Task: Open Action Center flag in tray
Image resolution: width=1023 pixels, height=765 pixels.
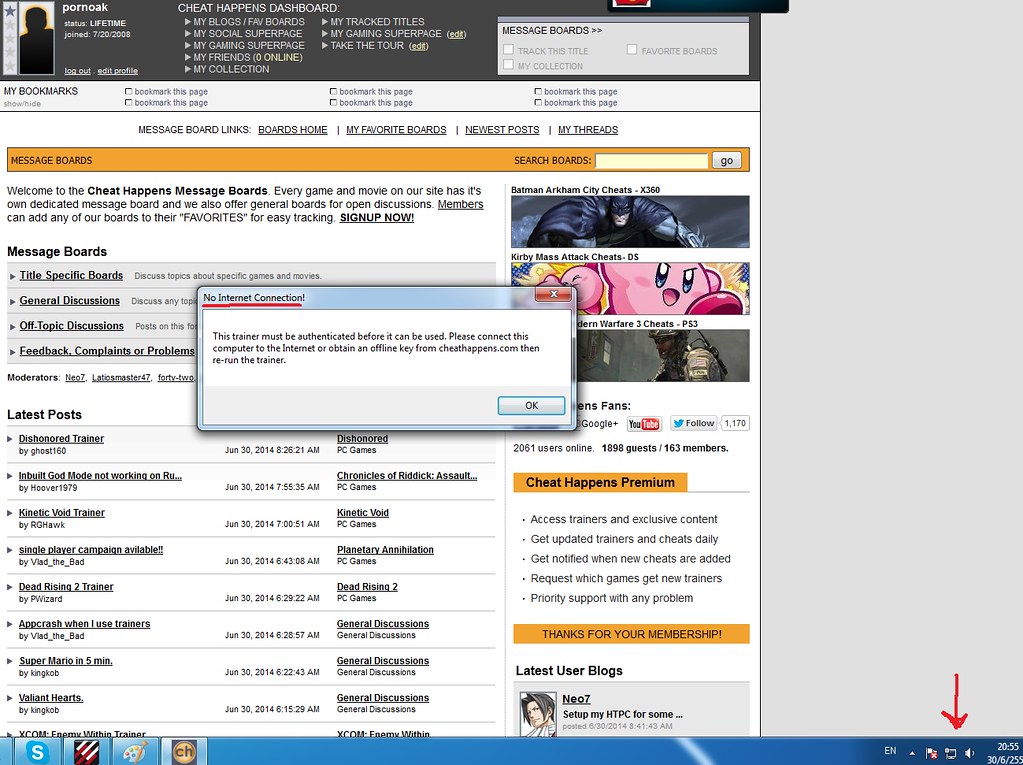Action: (932, 752)
